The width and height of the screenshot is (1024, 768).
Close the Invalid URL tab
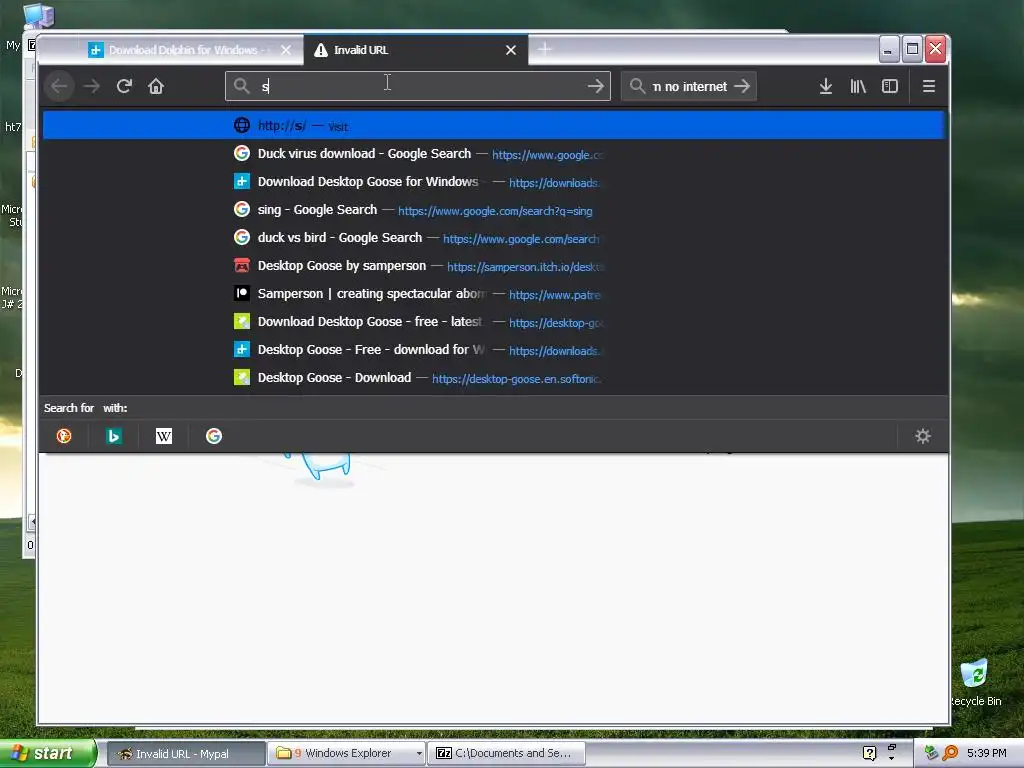tap(511, 50)
